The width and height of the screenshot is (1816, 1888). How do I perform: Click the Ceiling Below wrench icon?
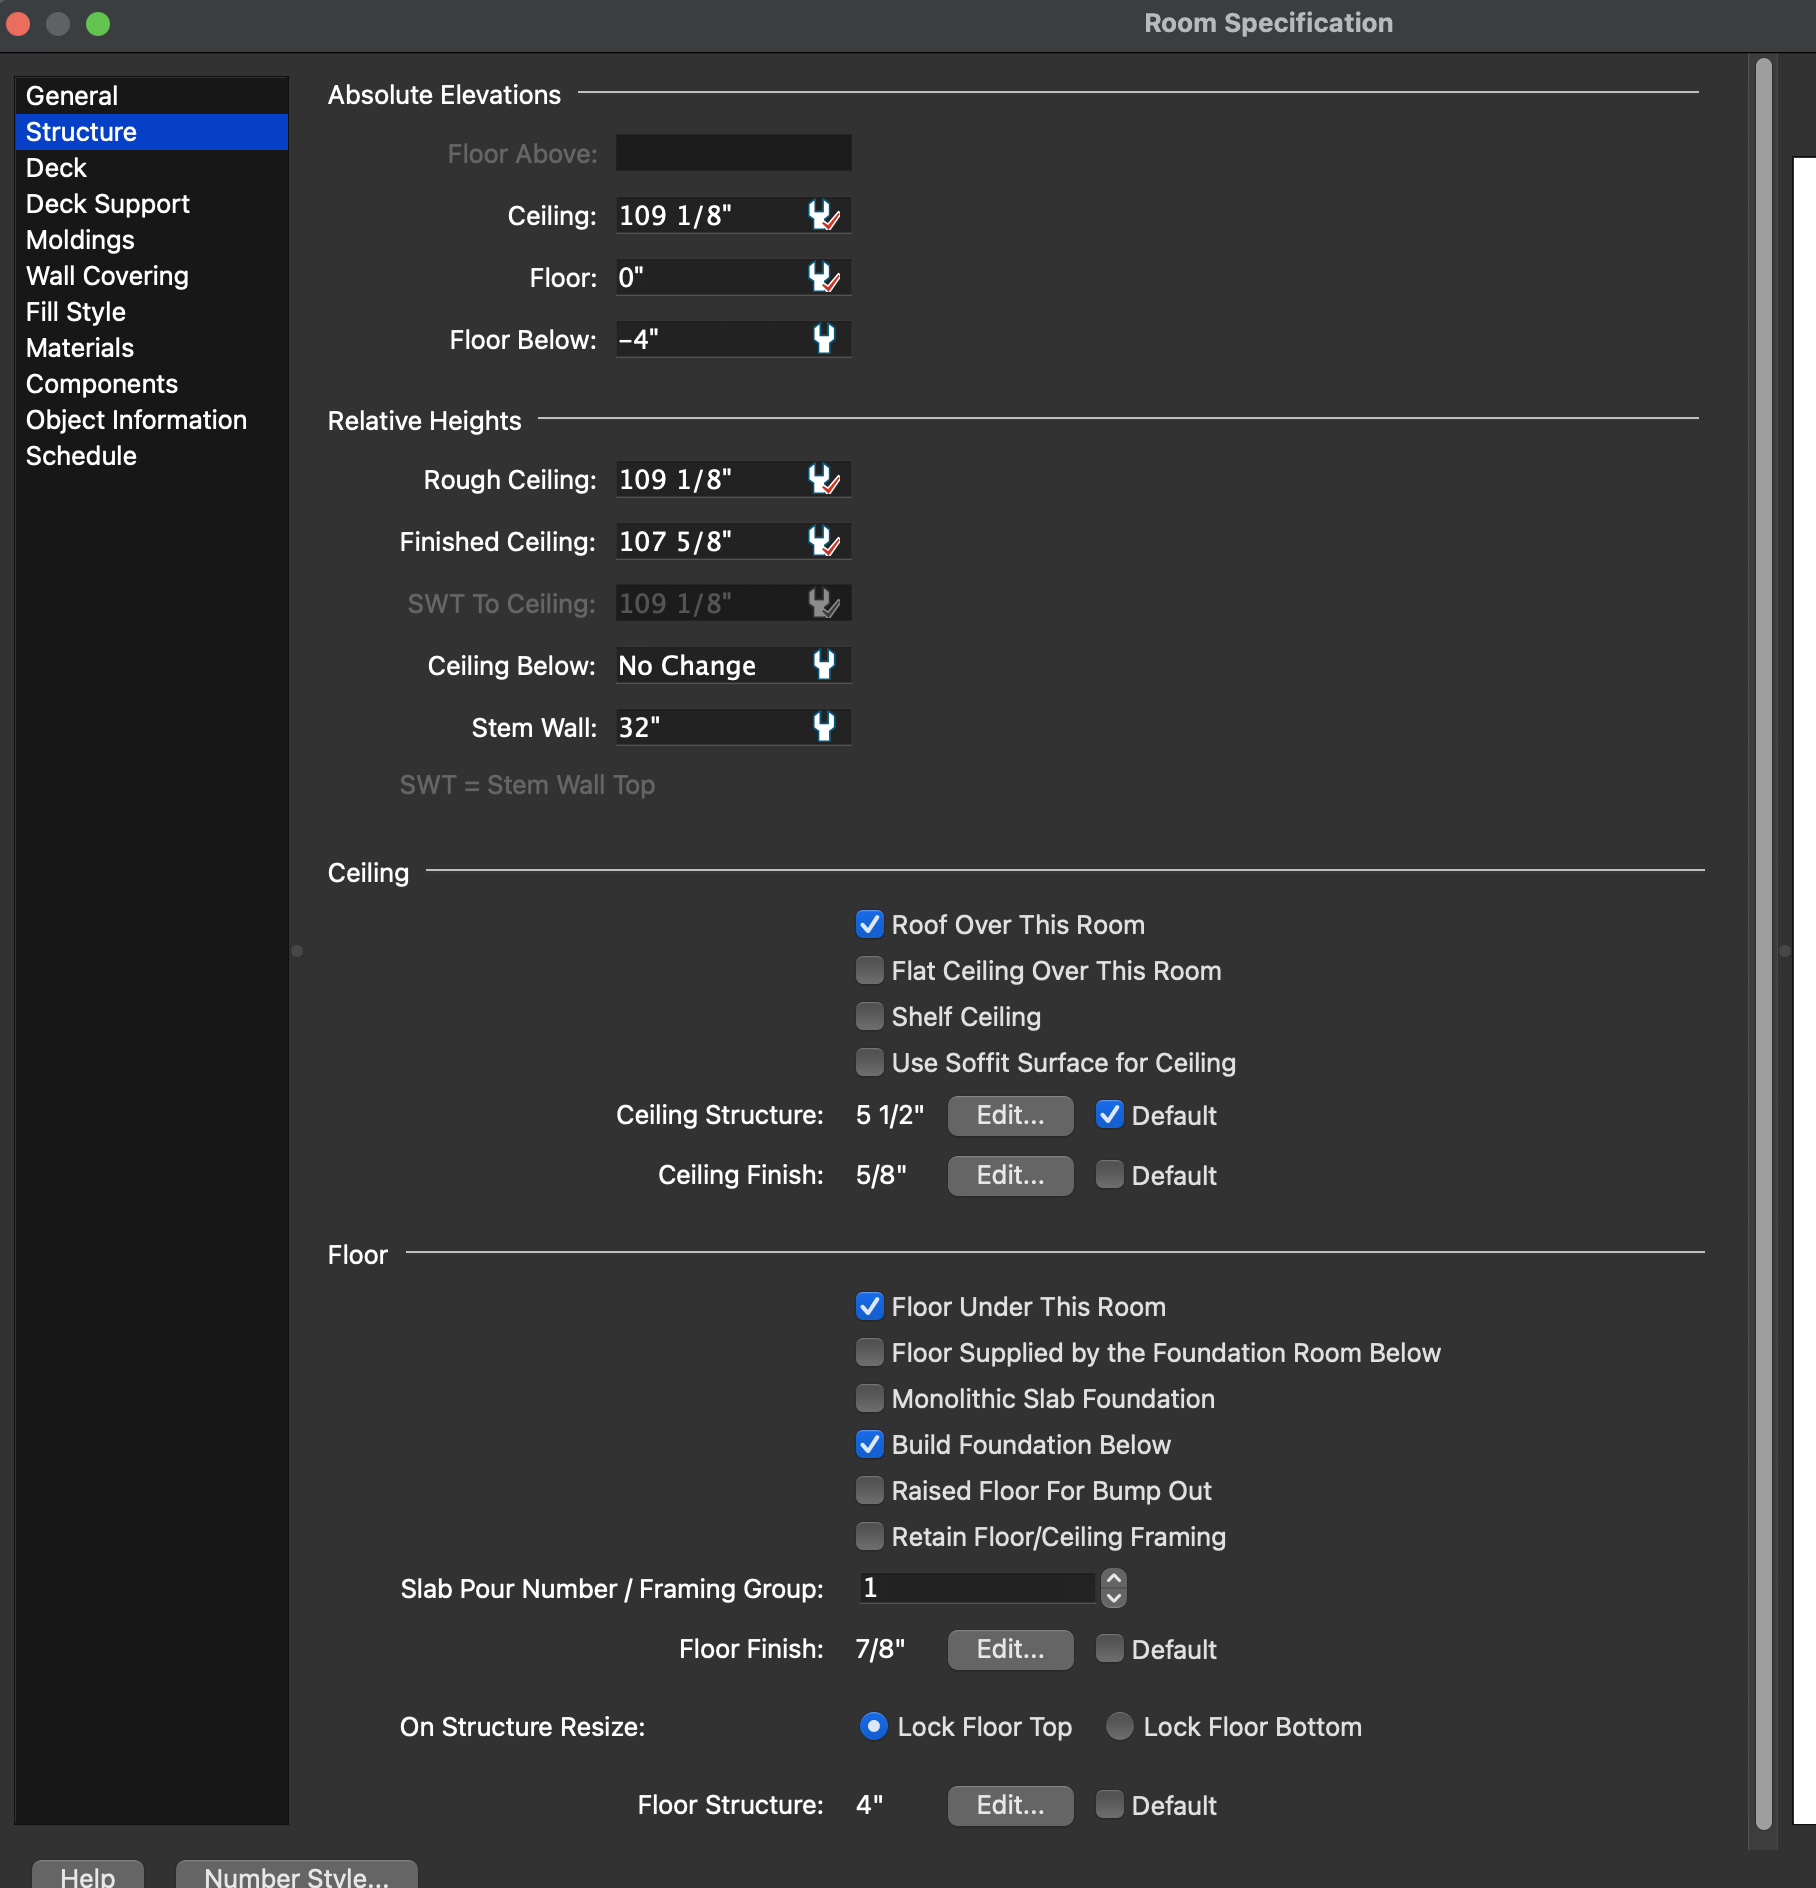pyautogui.click(x=823, y=665)
